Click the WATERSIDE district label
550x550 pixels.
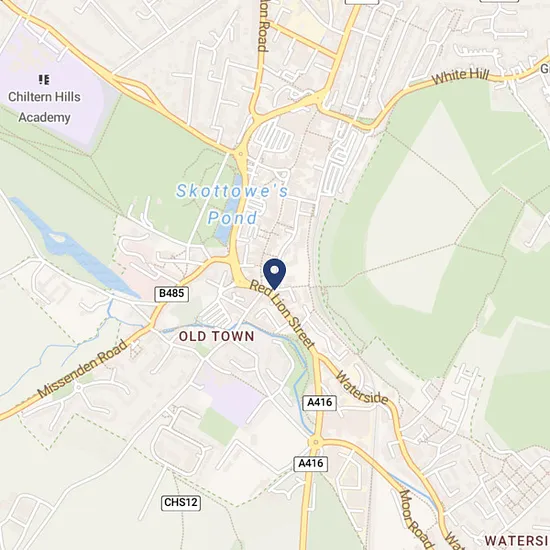point(517,541)
